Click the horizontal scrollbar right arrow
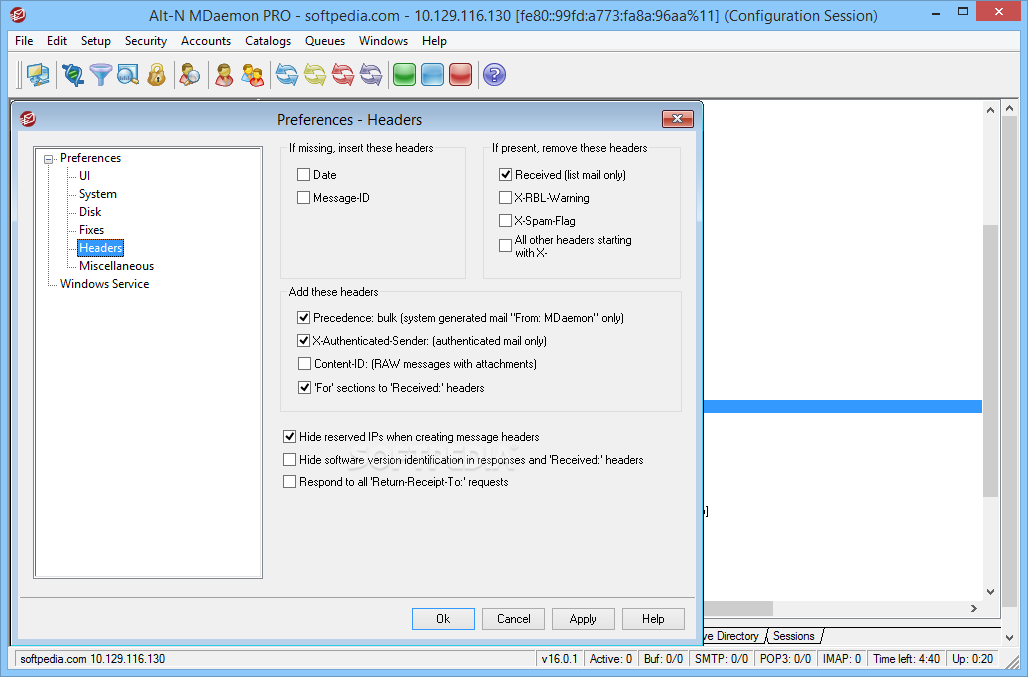 coord(974,608)
